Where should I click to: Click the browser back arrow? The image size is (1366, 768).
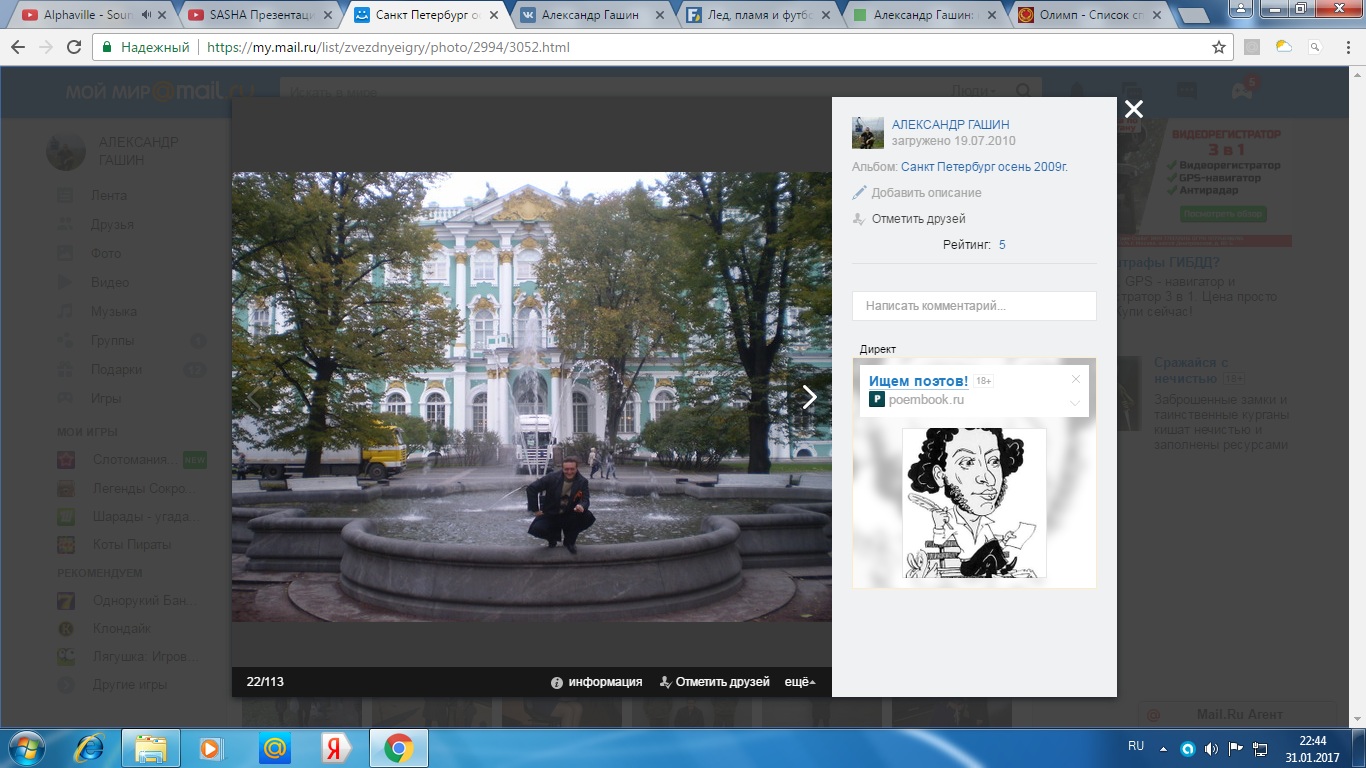click(18, 47)
